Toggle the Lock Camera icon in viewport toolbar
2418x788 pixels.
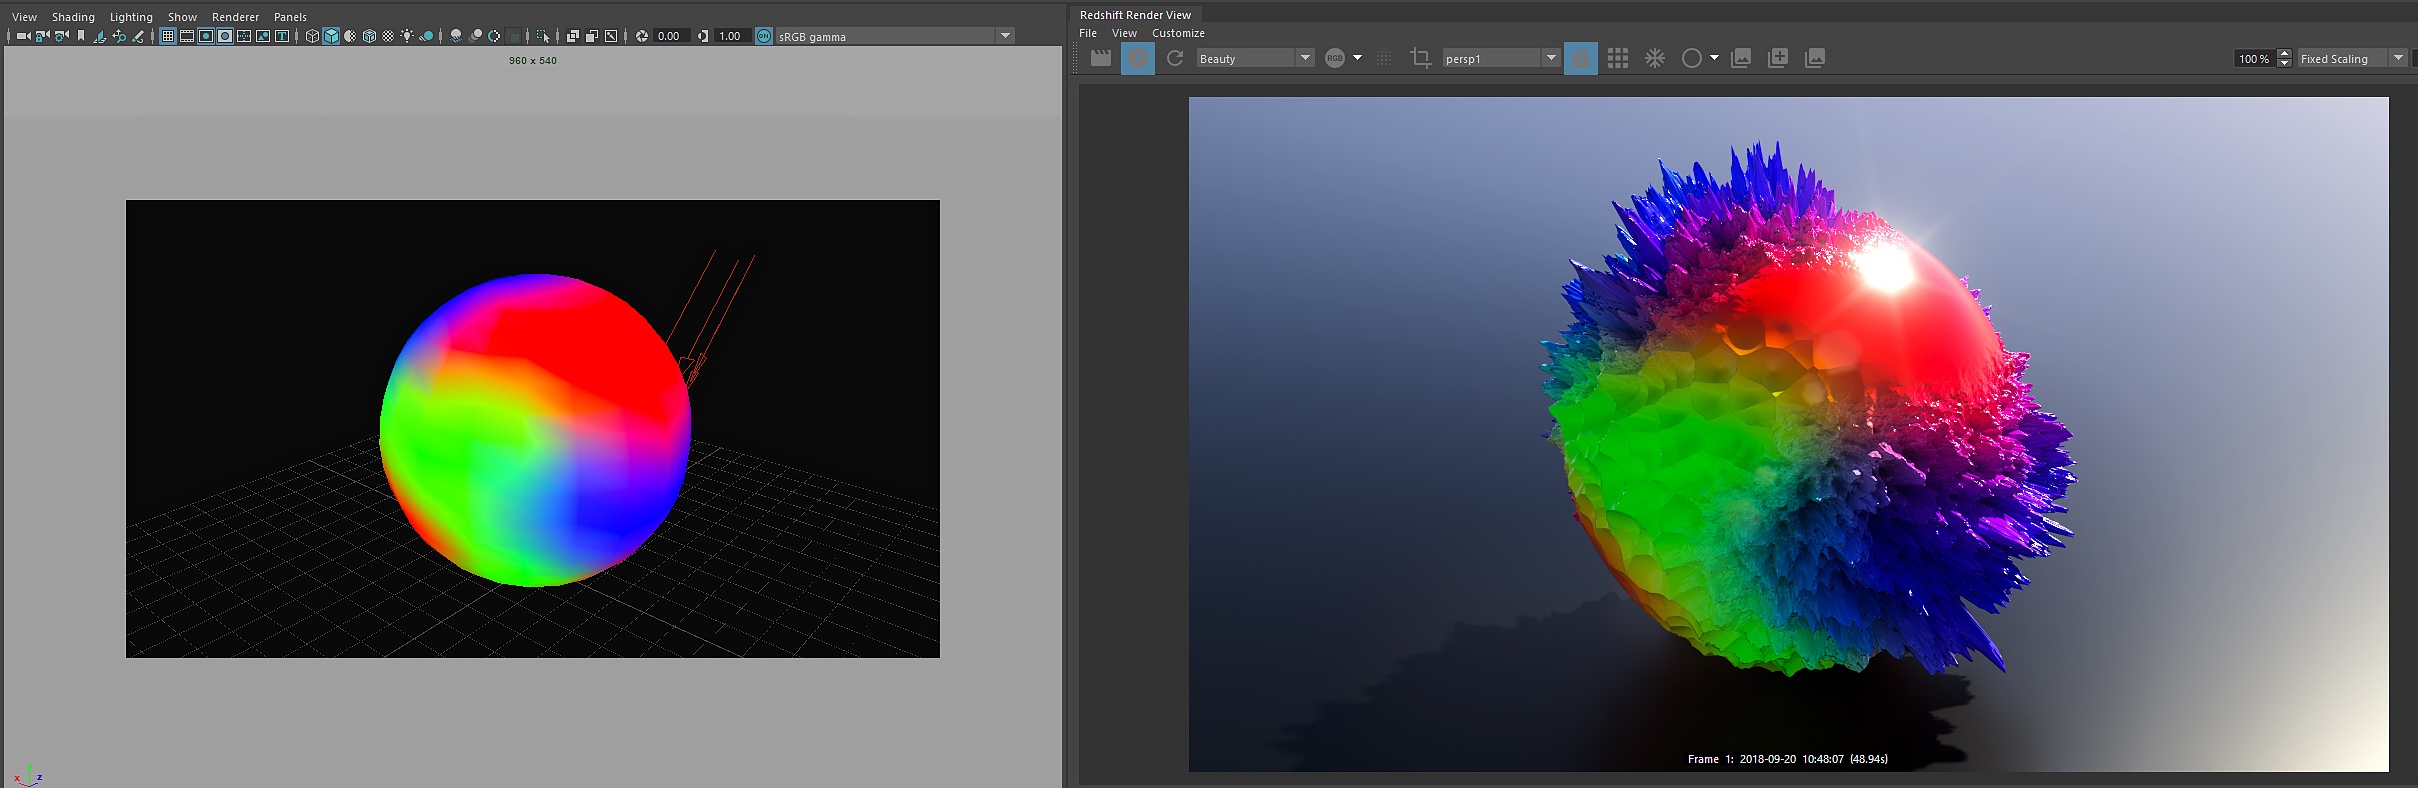(42, 36)
